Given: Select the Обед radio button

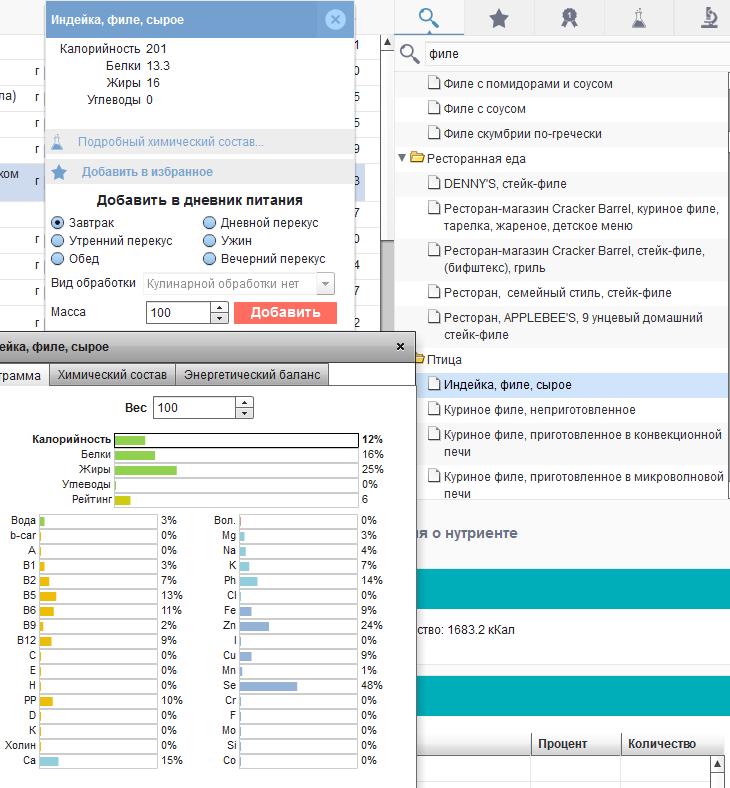Looking at the screenshot, I should pyautogui.click(x=58, y=259).
